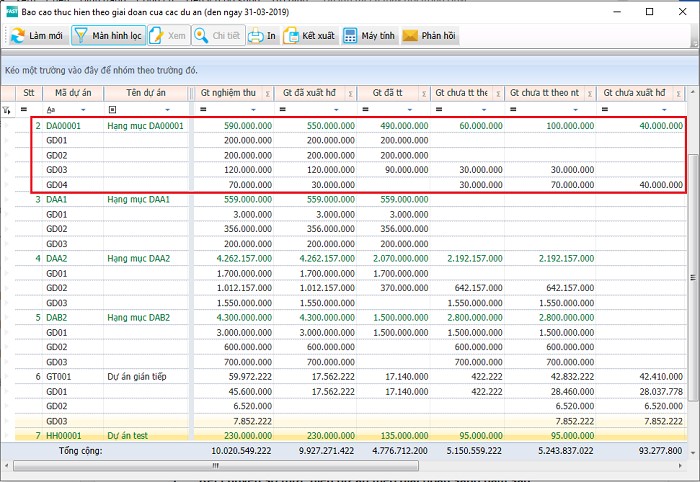700x482 pixels.
Task: Click the Hạng mục DAA2 project name cell
Action: click(138, 258)
